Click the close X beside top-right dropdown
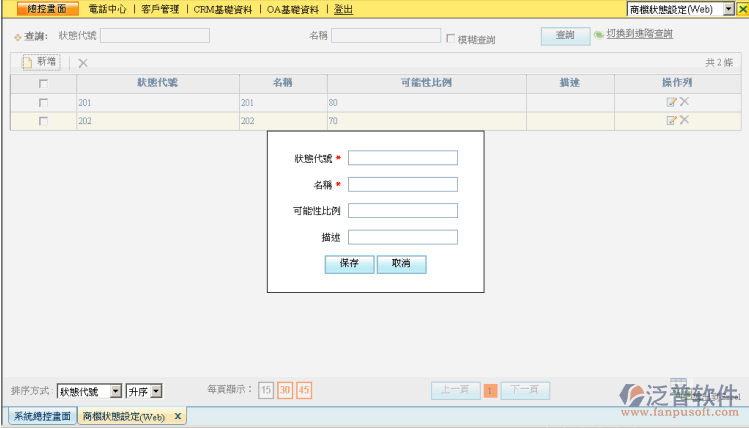 742,9
